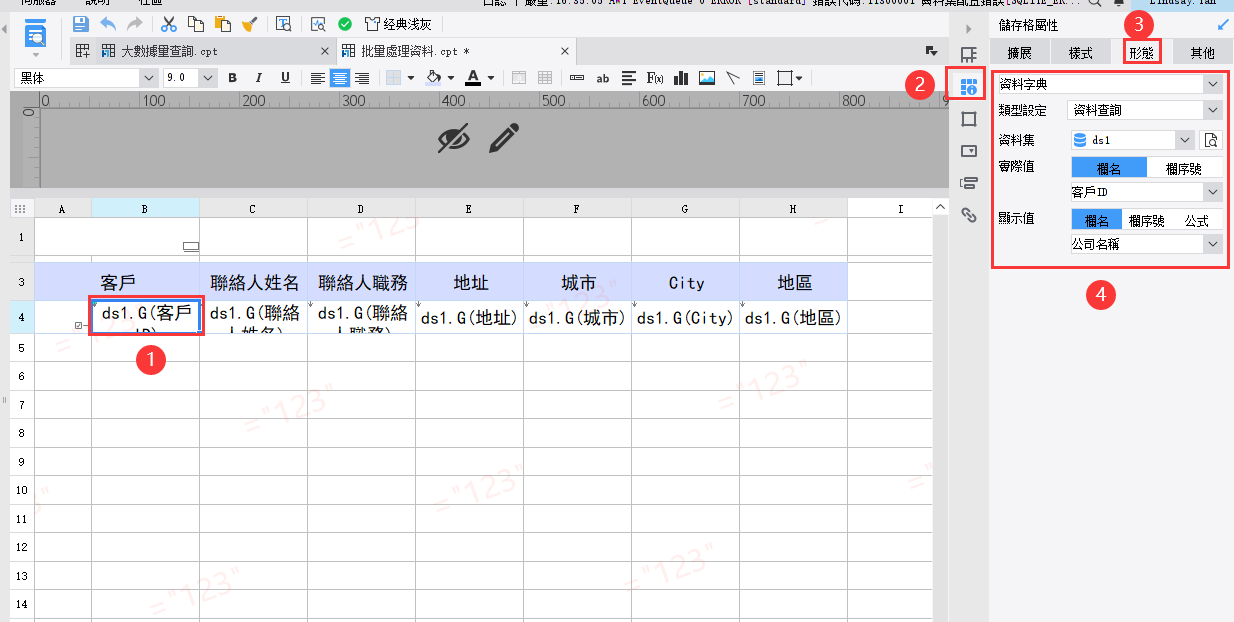Screen dimensions: 1234x622
Task: Switch to the 樣式 tab
Action: click(x=1081, y=53)
